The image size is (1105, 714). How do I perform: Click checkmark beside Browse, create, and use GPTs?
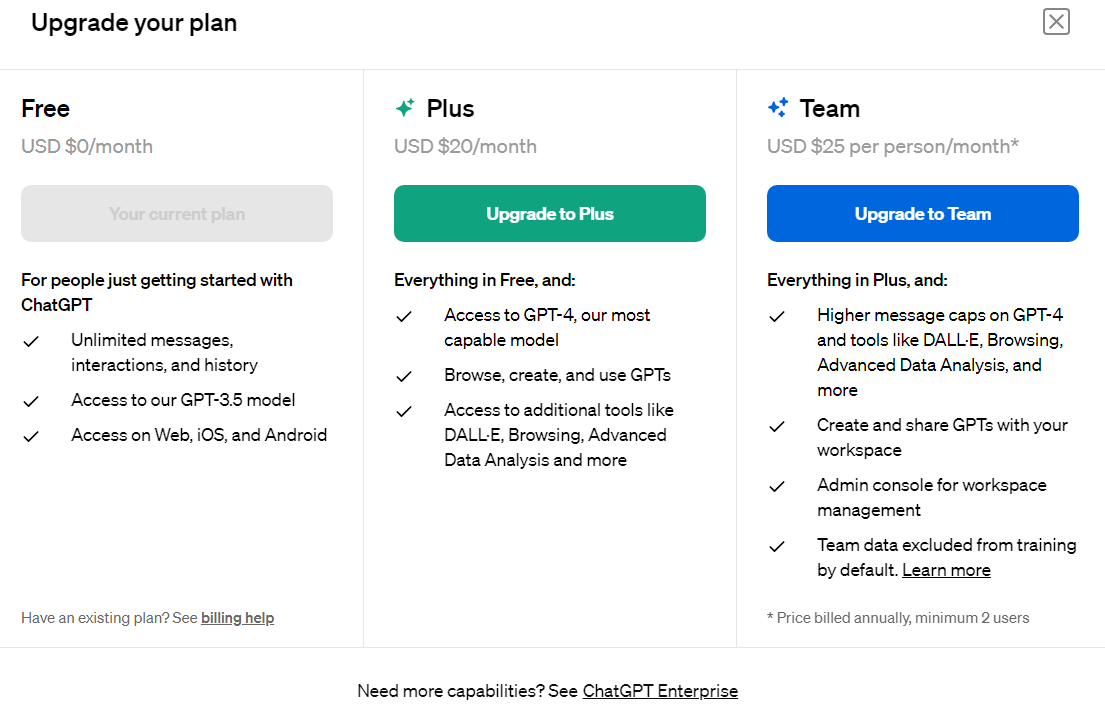coord(404,376)
